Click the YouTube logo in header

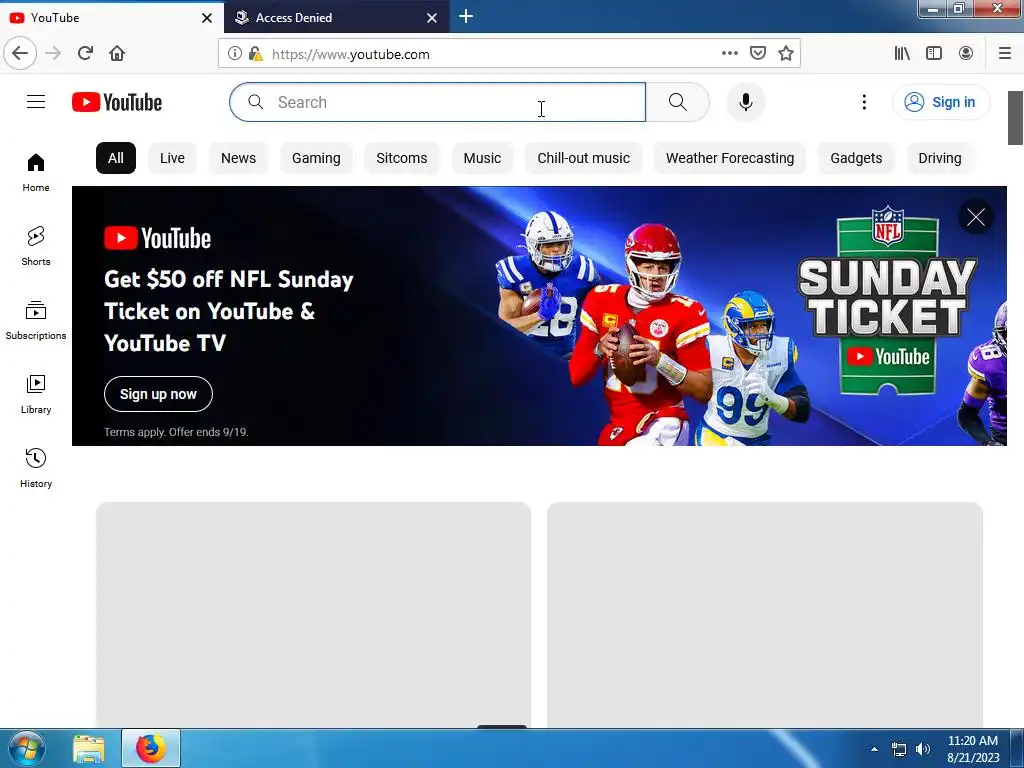(x=117, y=102)
